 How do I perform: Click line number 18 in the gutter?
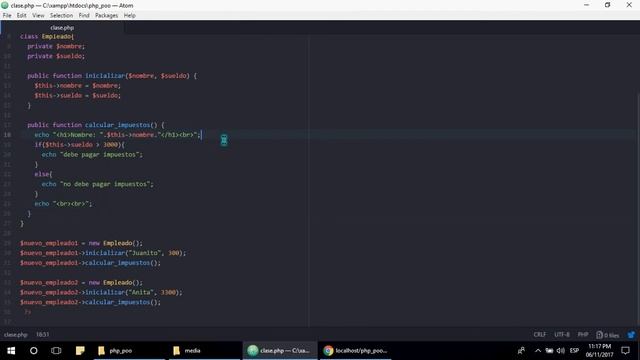tap(8, 135)
